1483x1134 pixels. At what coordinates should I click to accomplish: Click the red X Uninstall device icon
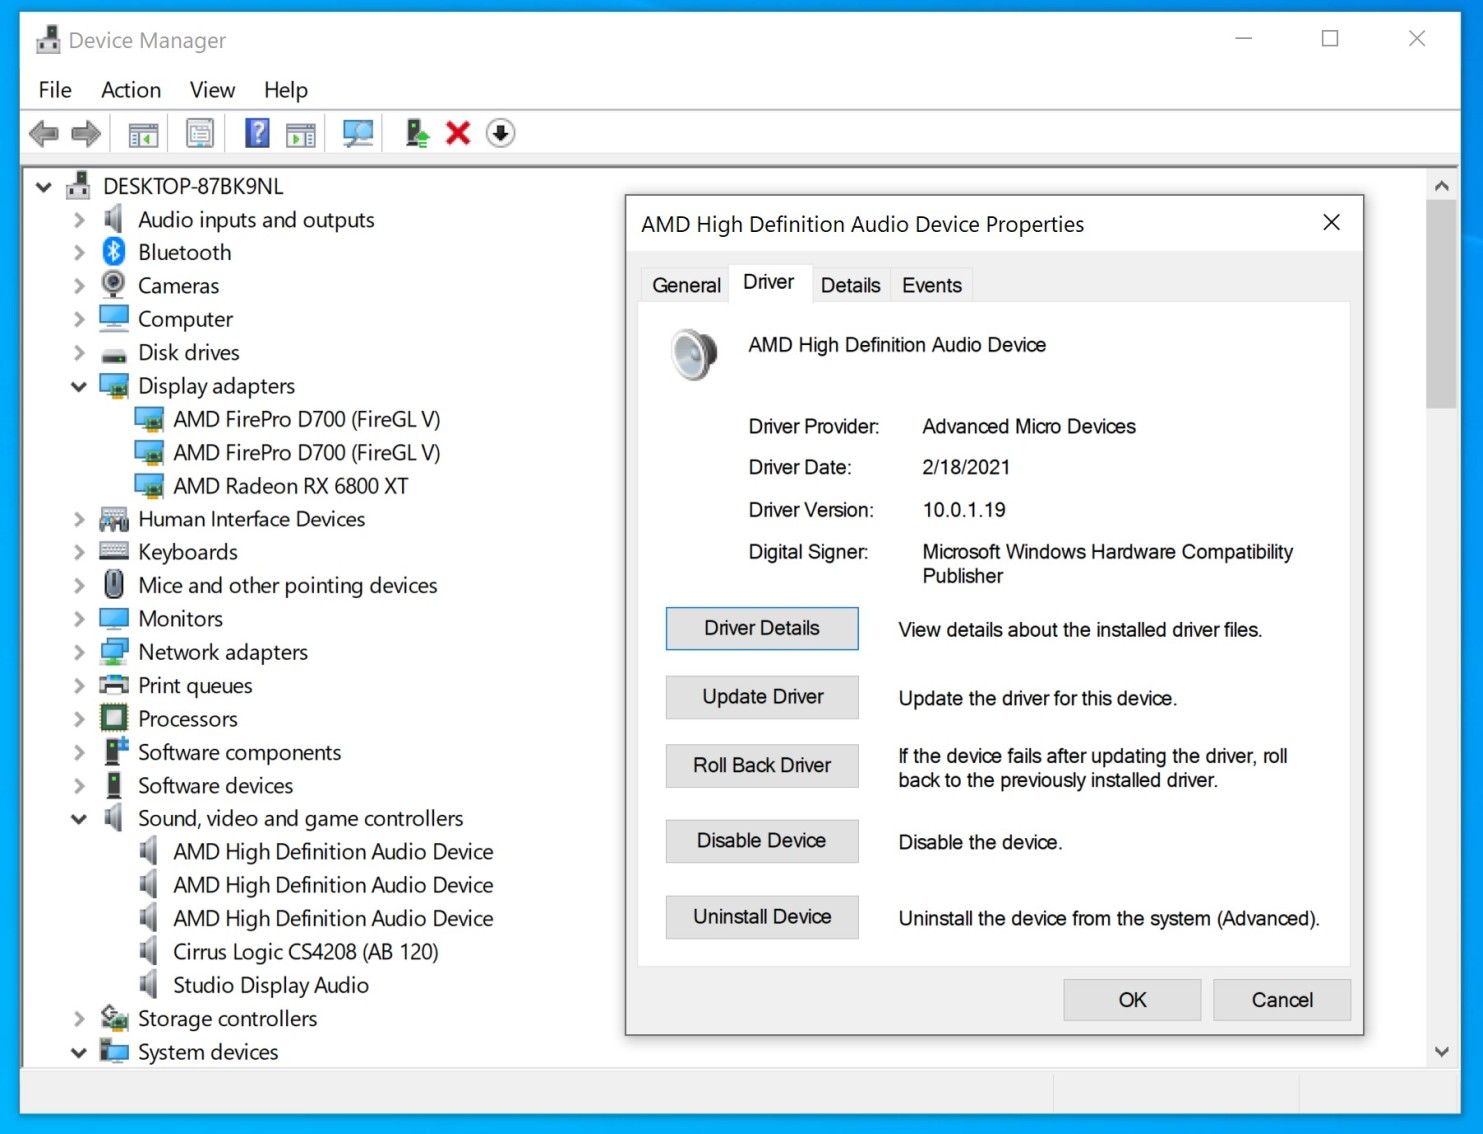click(458, 133)
